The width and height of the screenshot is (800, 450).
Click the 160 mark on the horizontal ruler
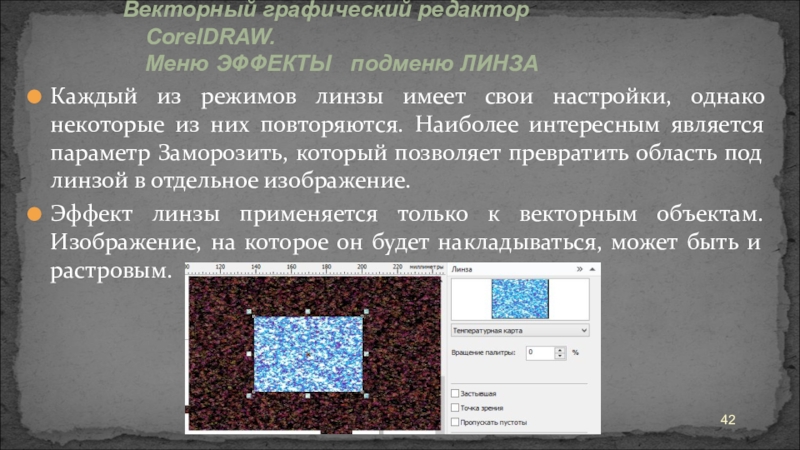(x=291, y=267)
